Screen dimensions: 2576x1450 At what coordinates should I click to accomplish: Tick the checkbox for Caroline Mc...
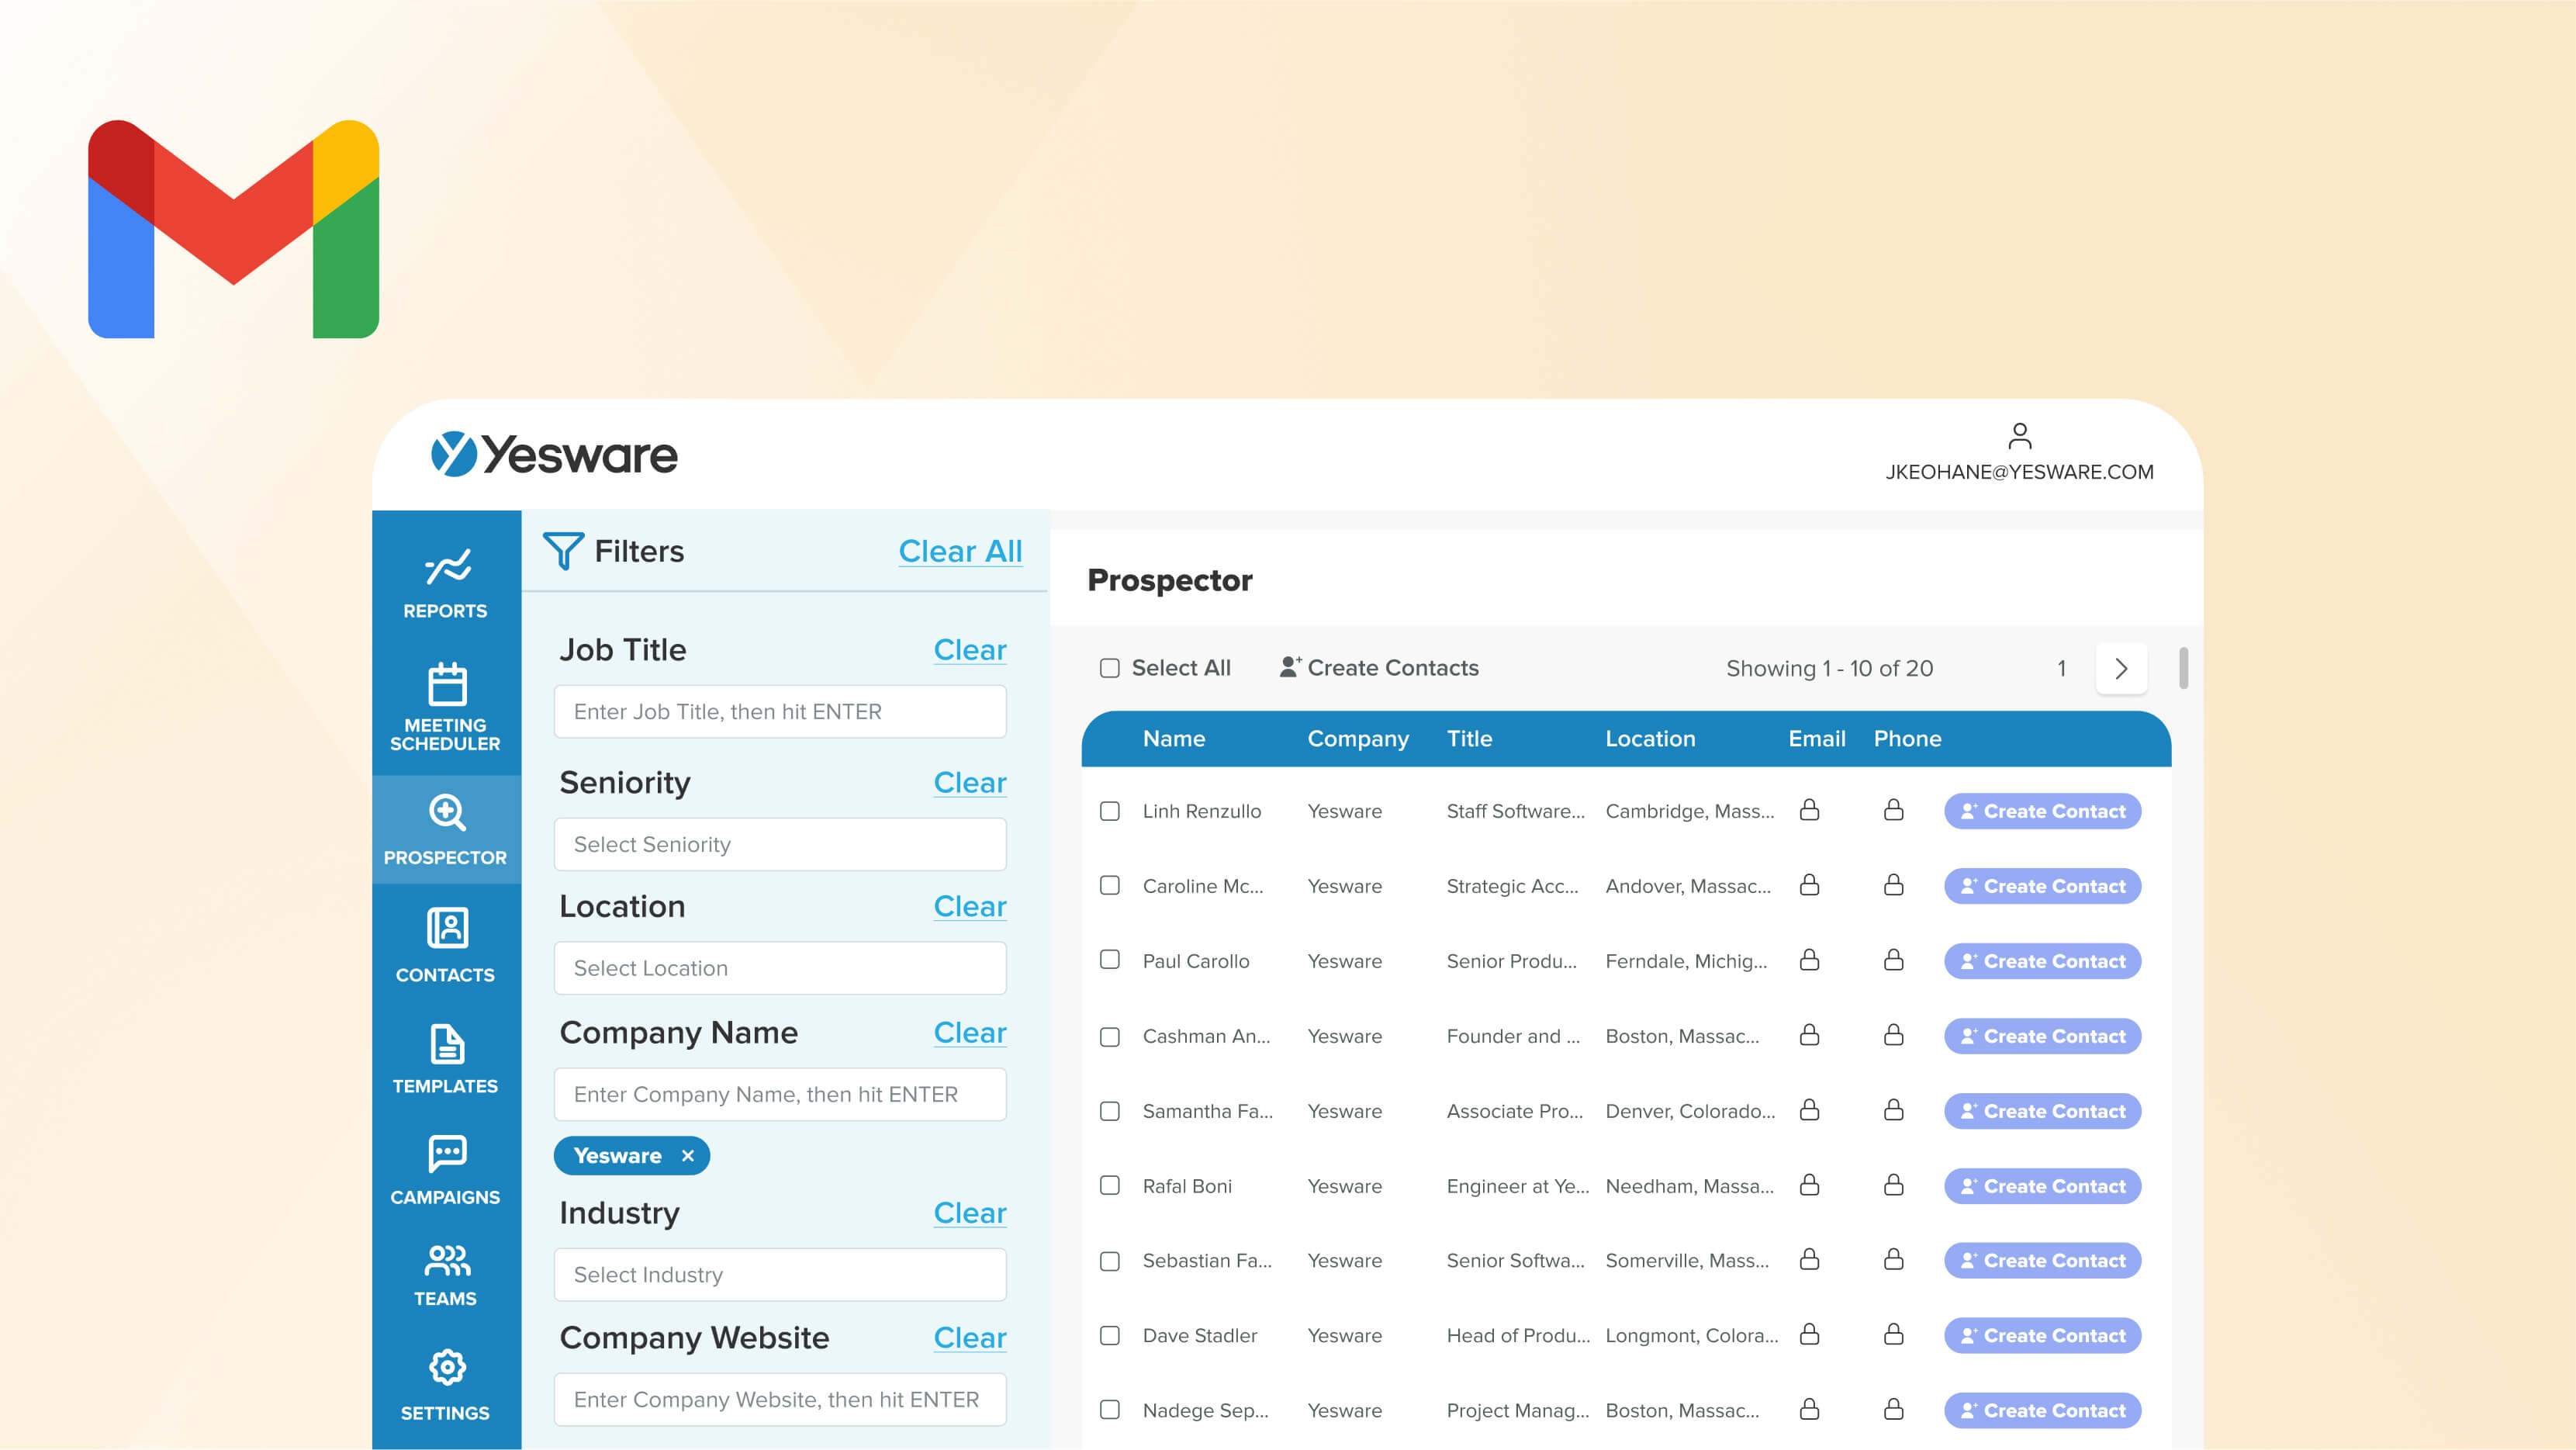1109,885
